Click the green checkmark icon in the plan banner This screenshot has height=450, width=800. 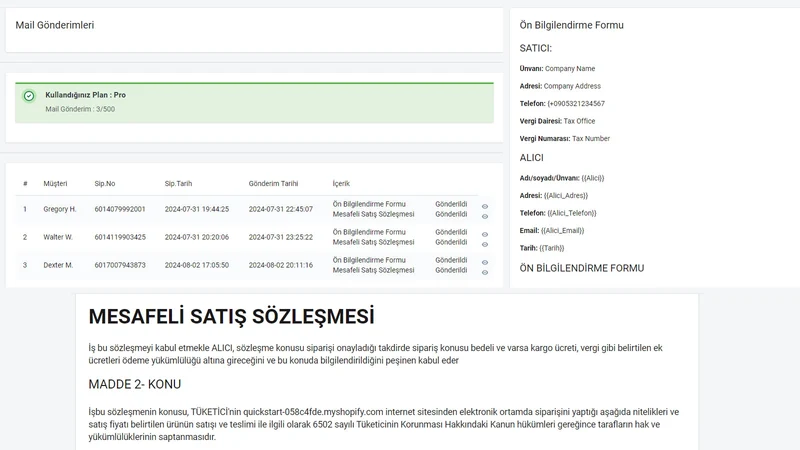[29, 96]
